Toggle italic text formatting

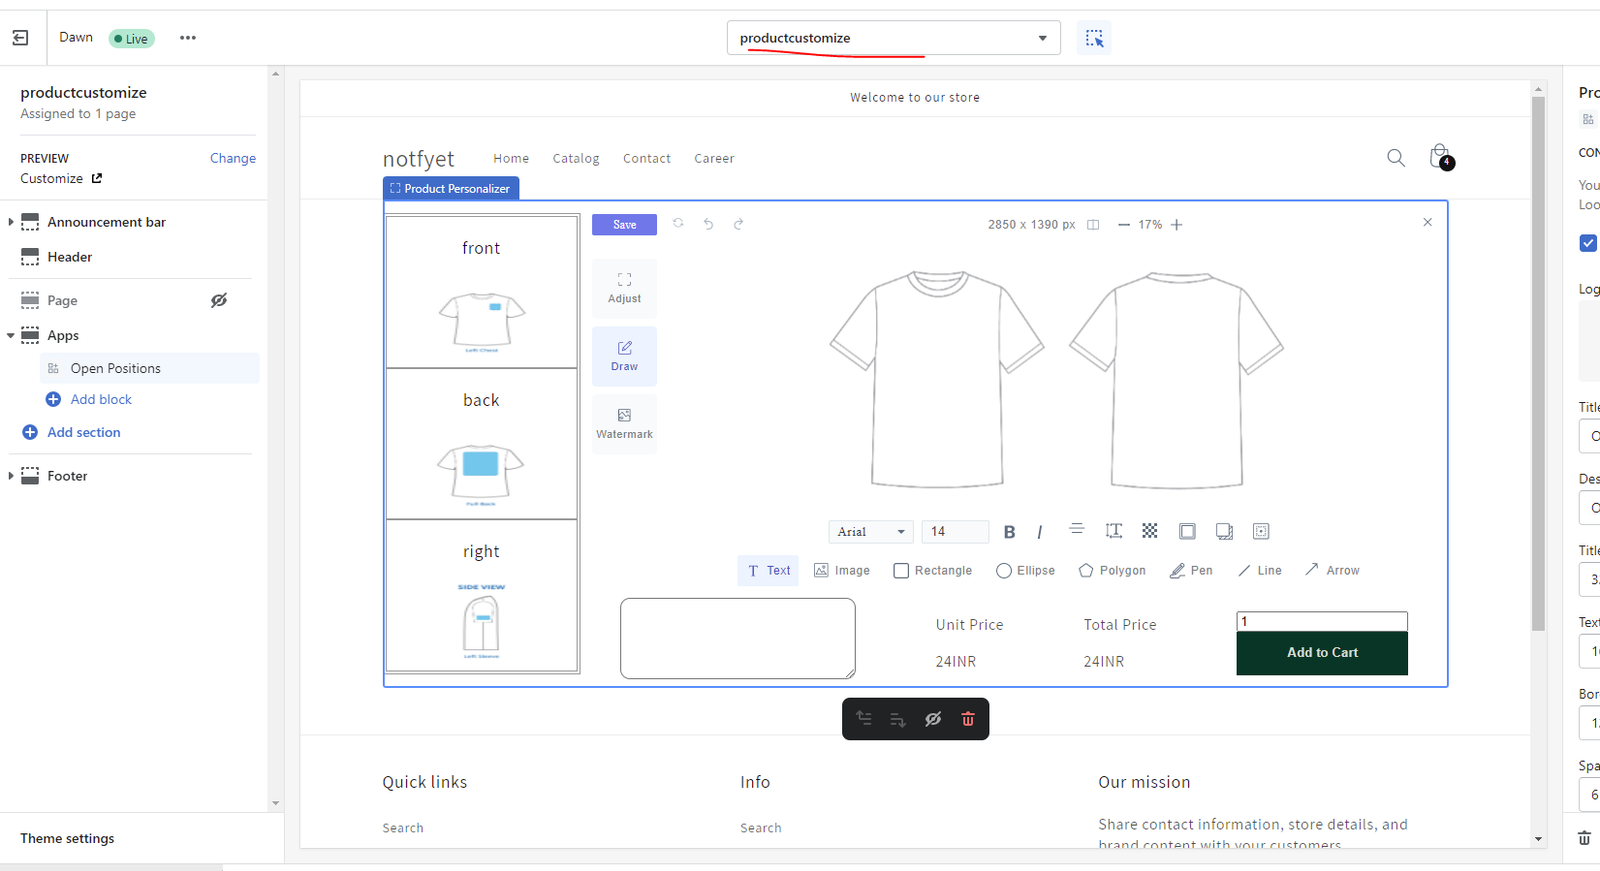(x=1039, y=532)
